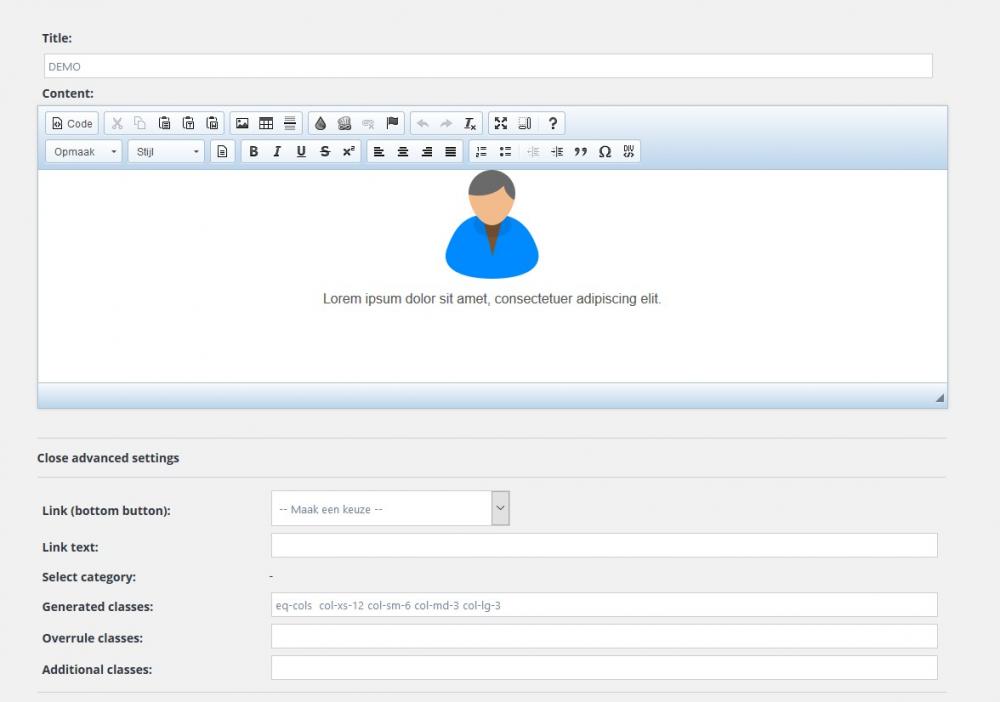Viewport: 1000px width, 702px height.
Task: Click the anchor flag icon
Action: [393, 124]
